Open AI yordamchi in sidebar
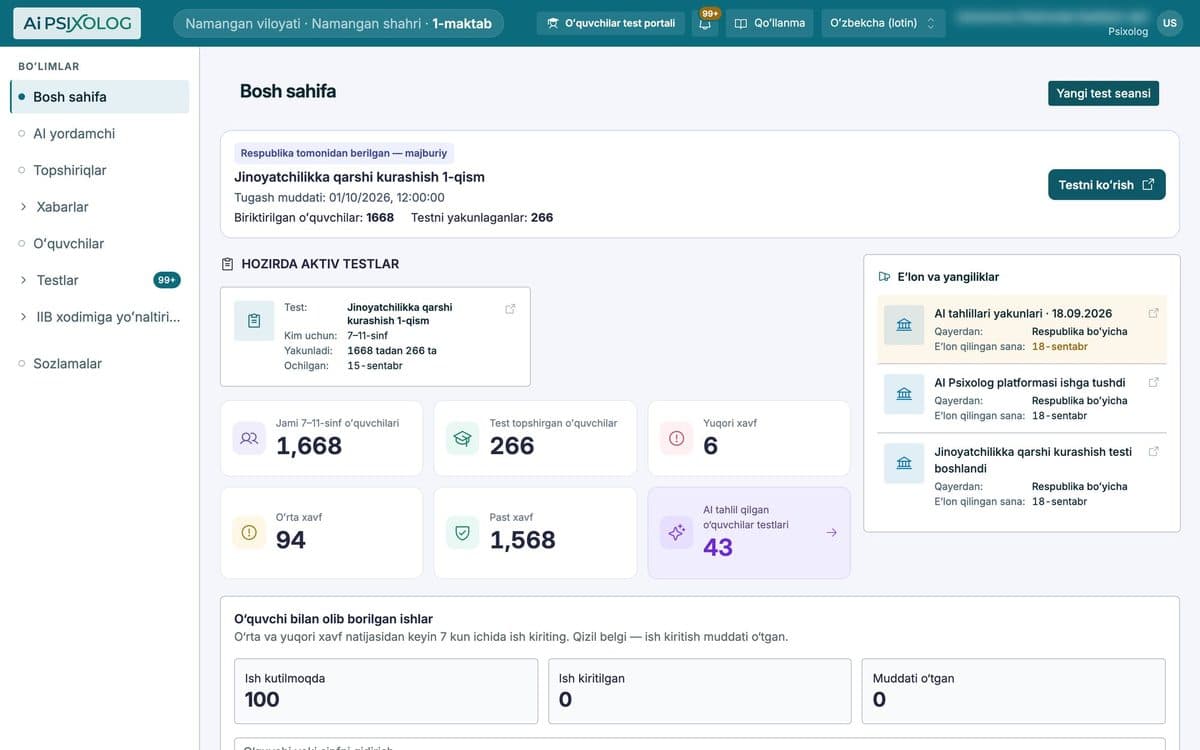Image resolution: width=1200 pixels, height=750 pixels. (99, 133)
